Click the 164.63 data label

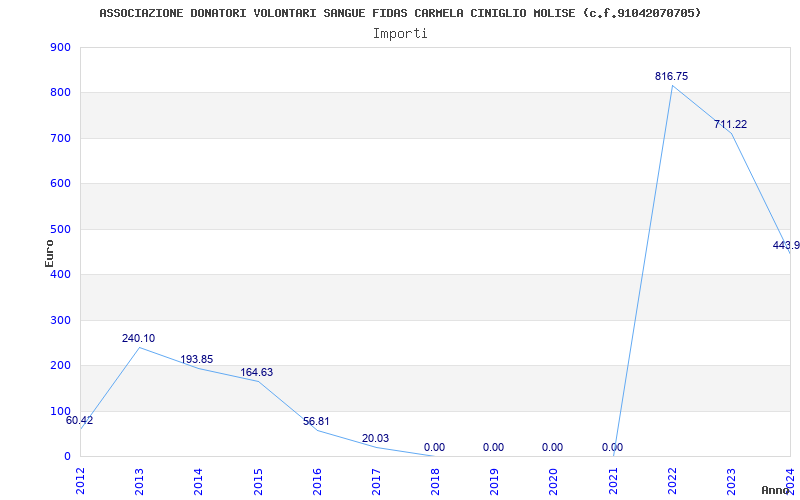pos(256,373)
